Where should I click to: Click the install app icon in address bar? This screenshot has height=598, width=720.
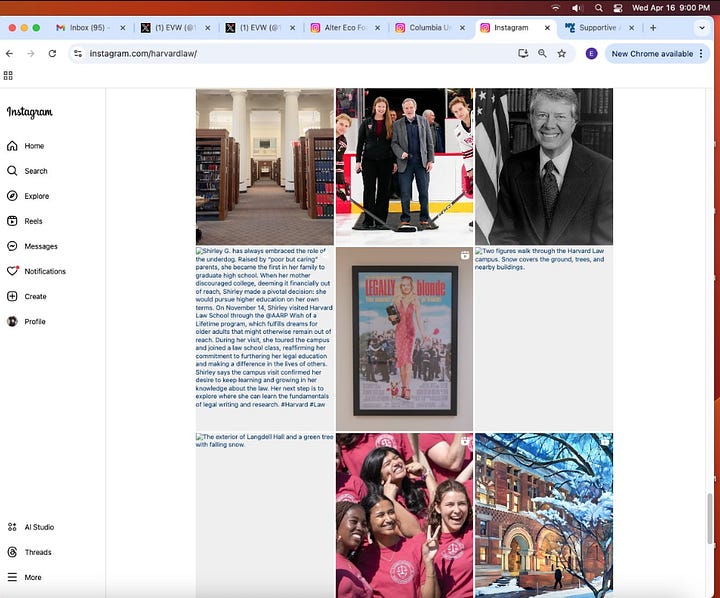click(523, 54)
